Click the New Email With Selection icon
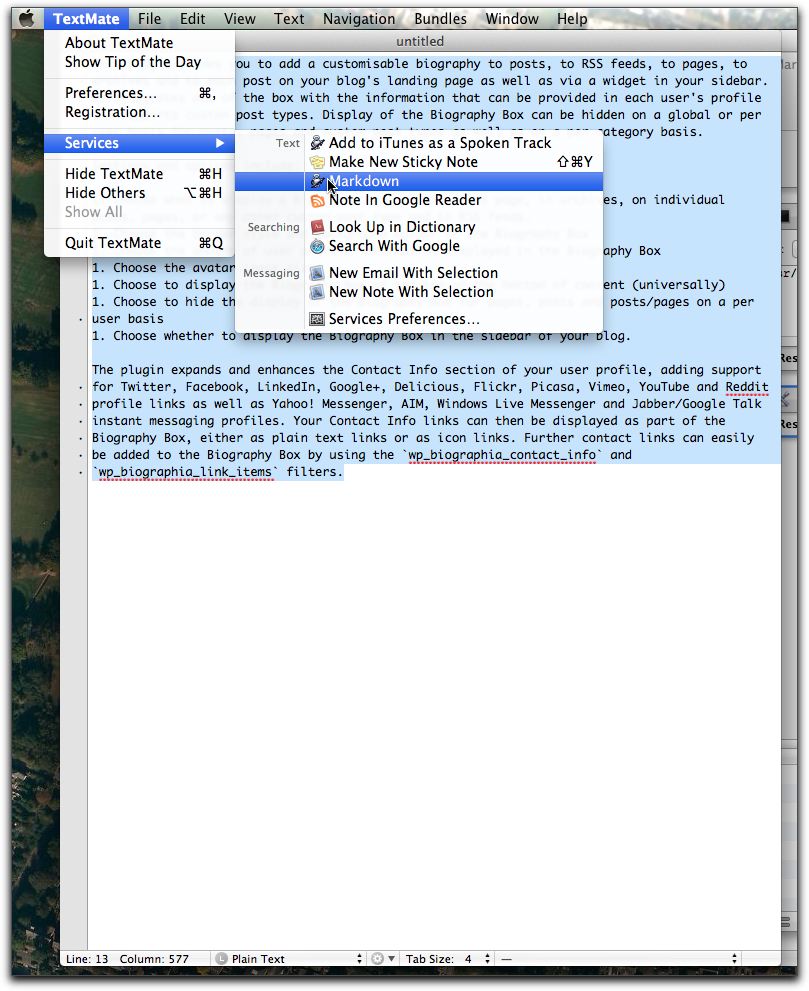The width and height of the screenshot is (809, 991). click(x=317, y=273)
